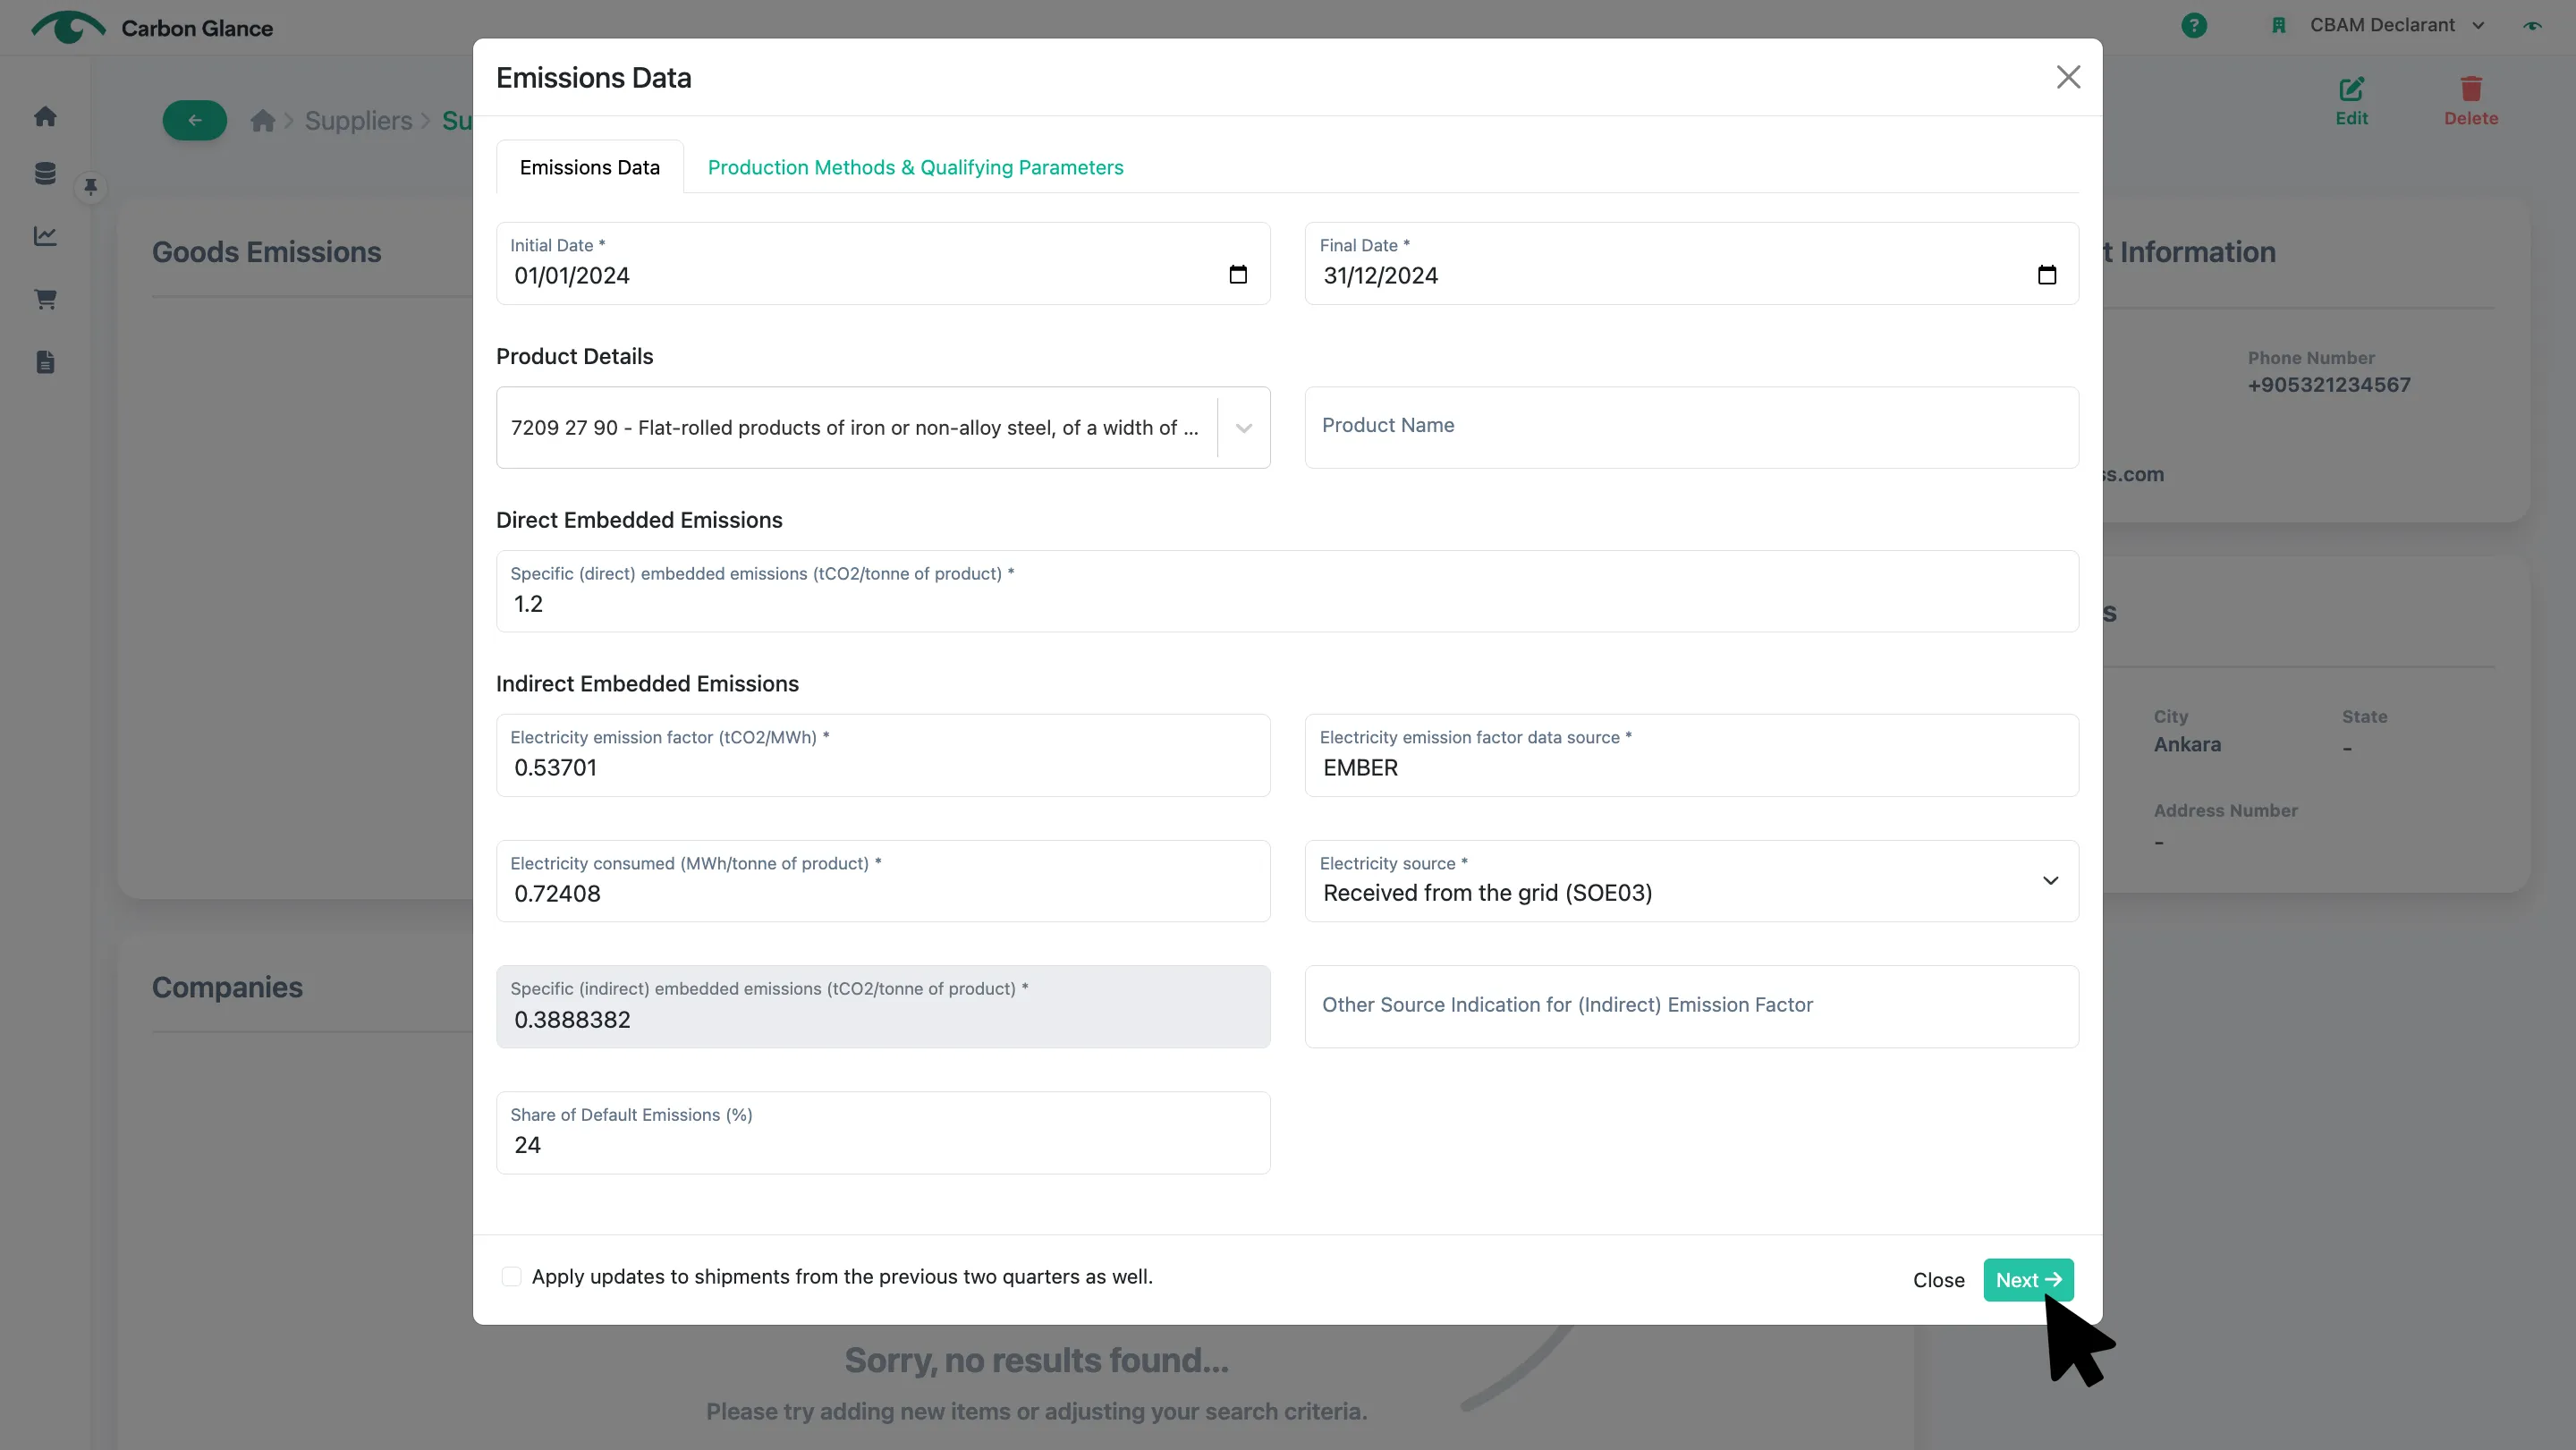The image size is (2576, 1450).
Task: Expand the product CN code dropdown
Action: click(1243, 428)
